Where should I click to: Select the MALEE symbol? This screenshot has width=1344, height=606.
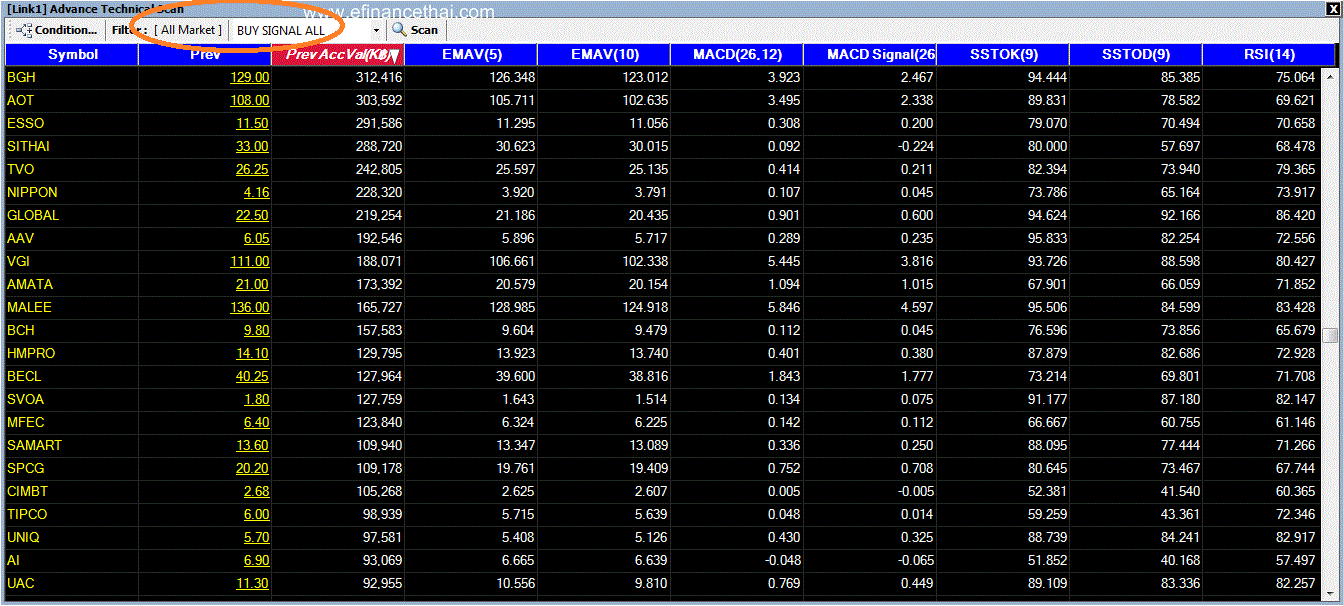coord(29,307)
